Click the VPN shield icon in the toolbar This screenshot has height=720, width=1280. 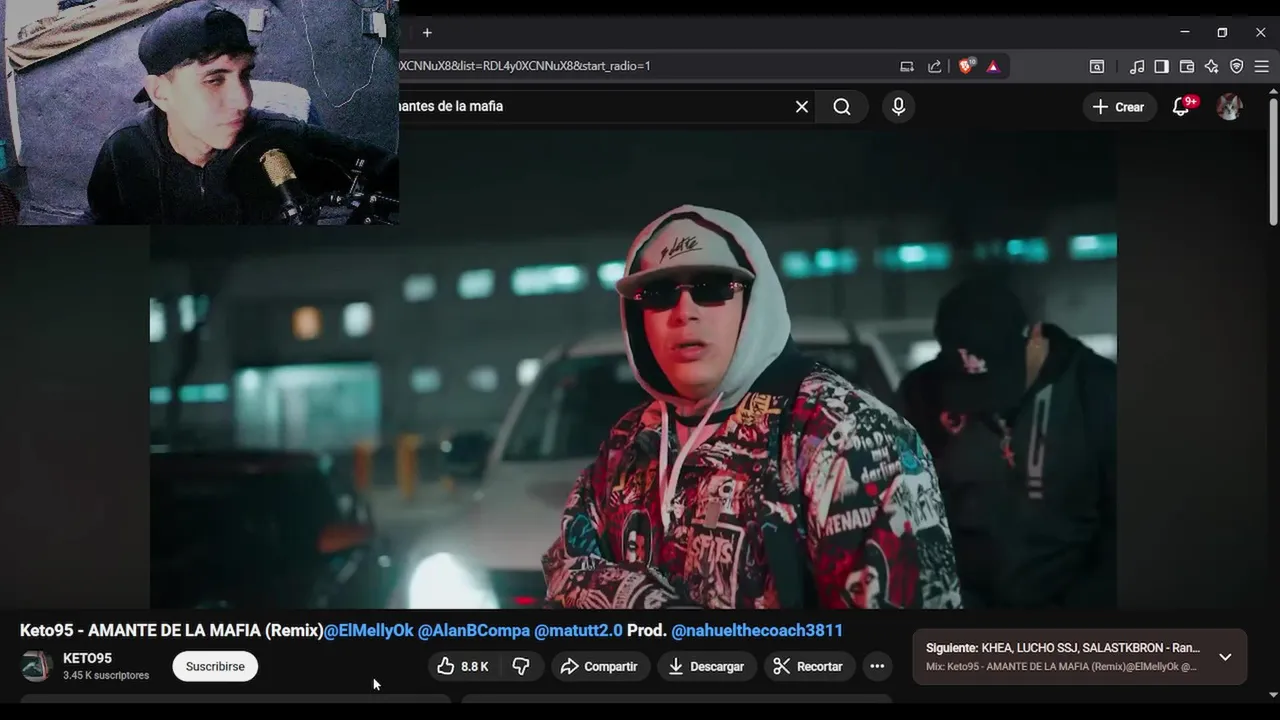pos(1236,67)
